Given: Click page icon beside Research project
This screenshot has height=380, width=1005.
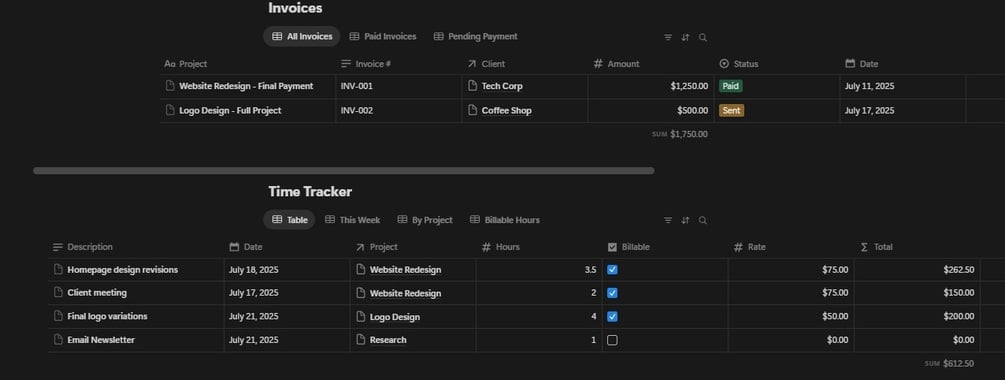Looking at the screenshot, I should coord(360,340).
